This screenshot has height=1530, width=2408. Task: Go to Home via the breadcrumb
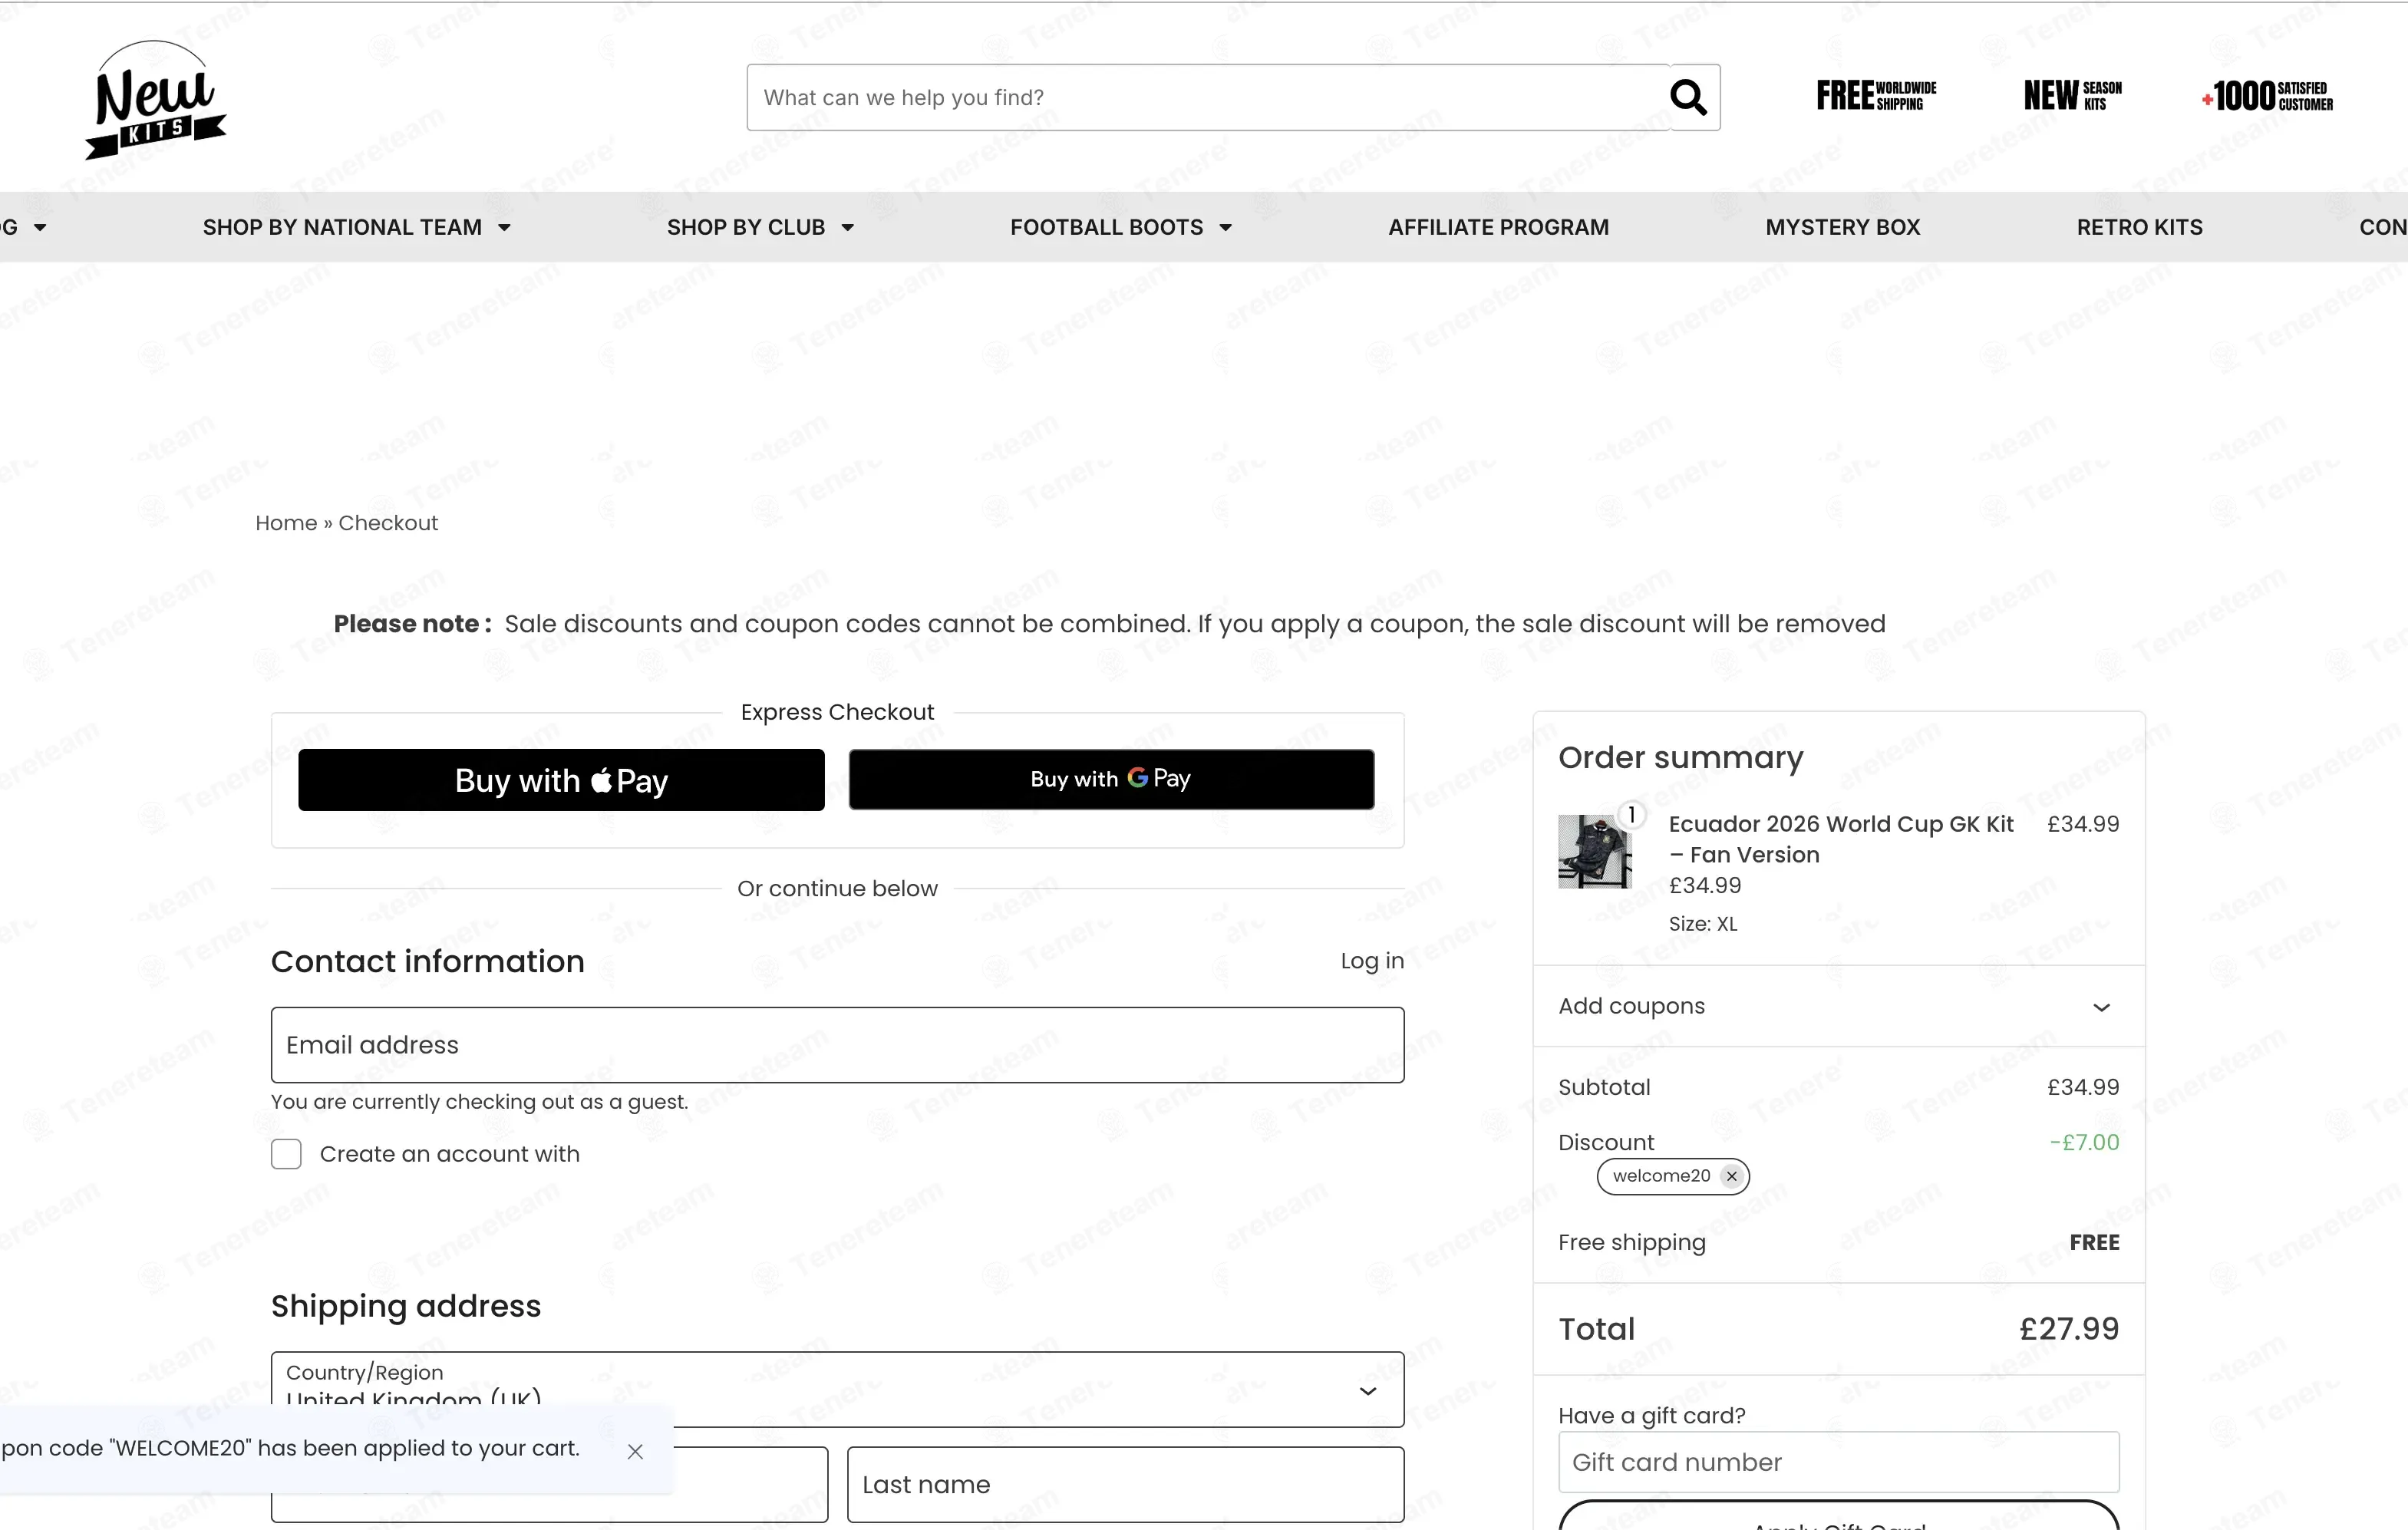(x=286, y=523)
